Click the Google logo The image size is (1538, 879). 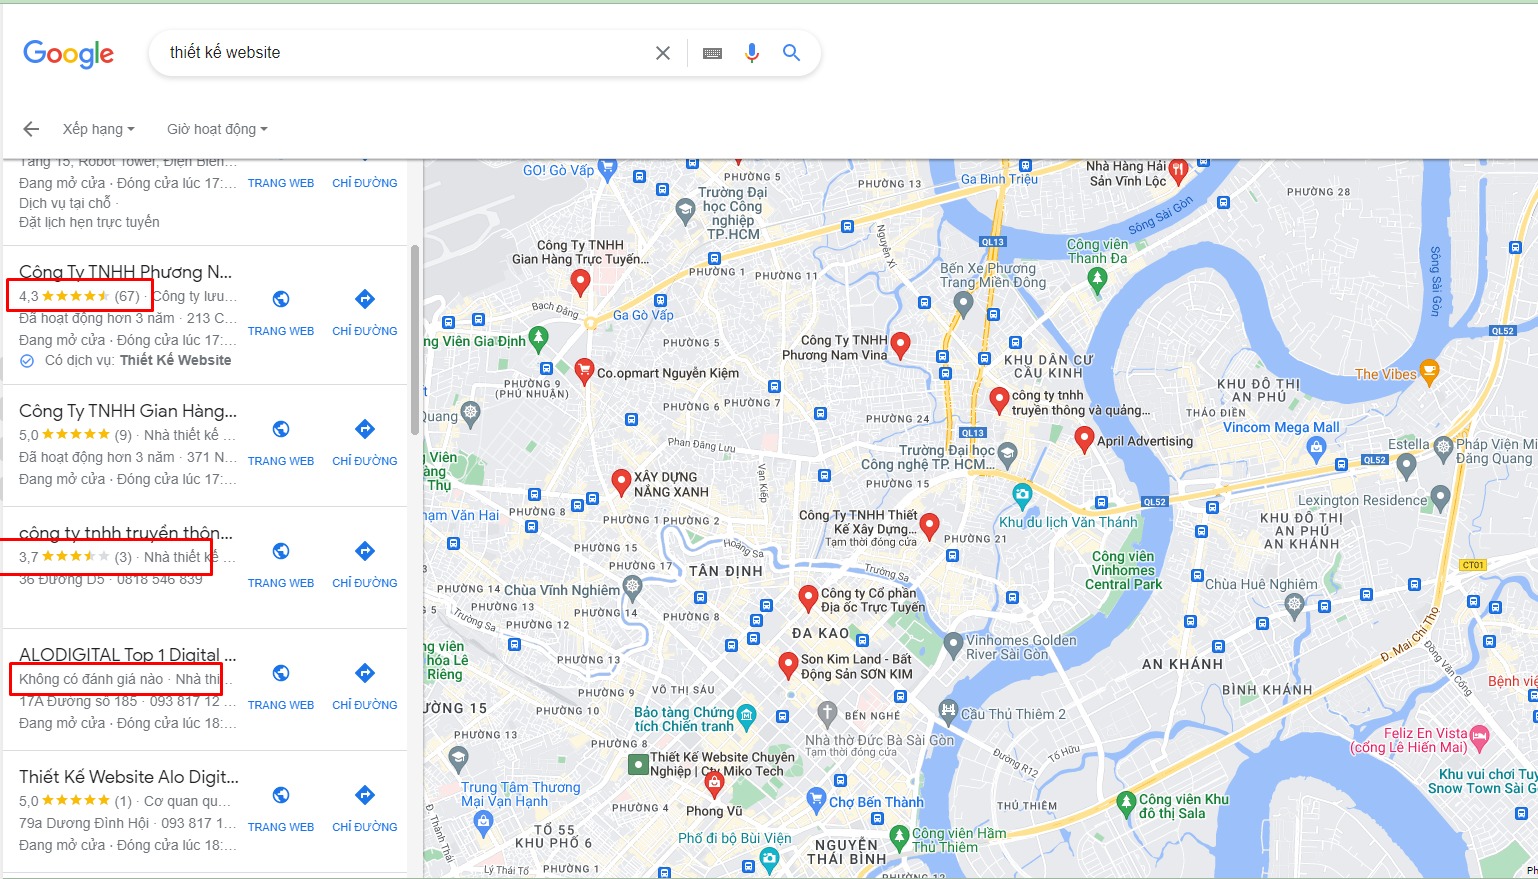(x=69, y=54)
